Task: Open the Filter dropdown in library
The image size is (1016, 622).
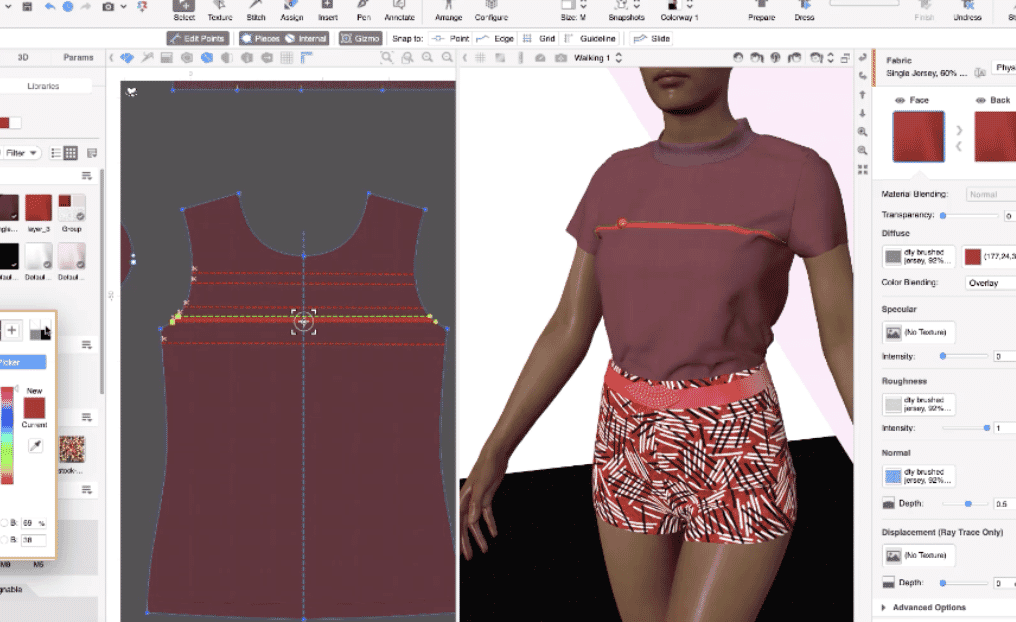Action: coord(20,153)
